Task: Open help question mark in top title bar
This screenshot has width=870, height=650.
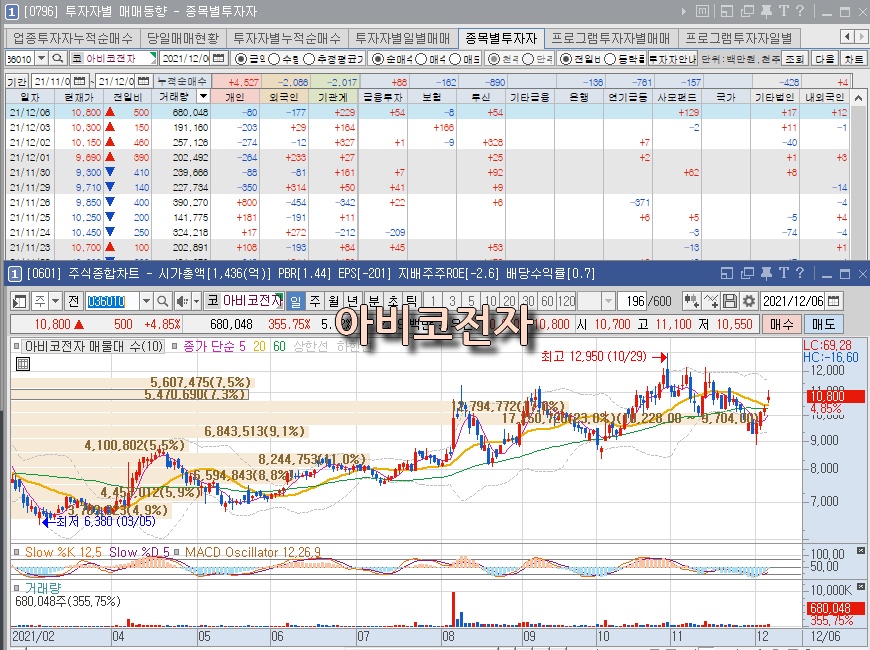Action: pos(800,11)
